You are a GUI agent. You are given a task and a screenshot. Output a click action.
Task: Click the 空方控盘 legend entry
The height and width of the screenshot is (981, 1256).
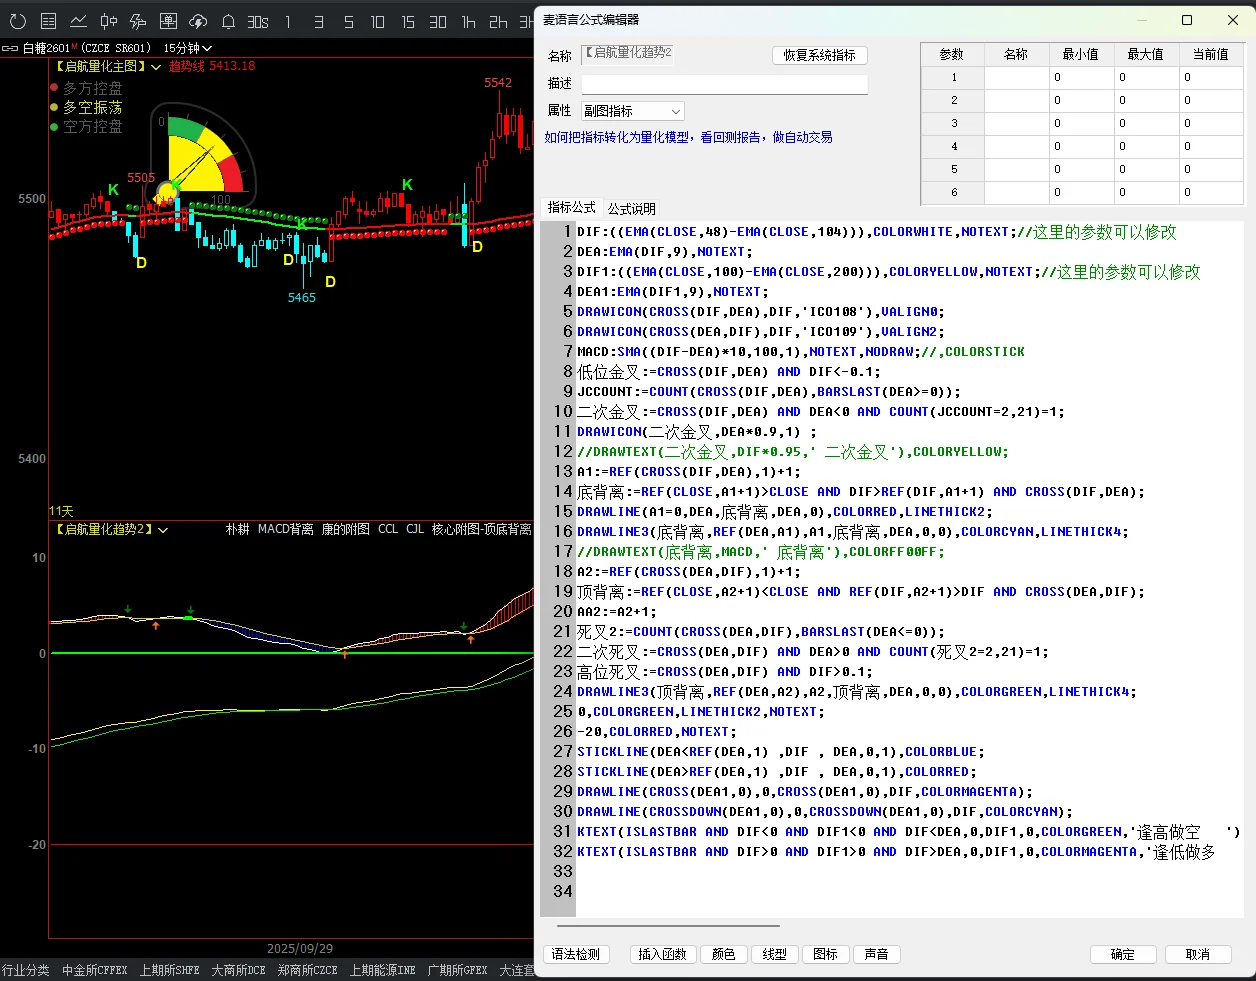[86, 127]
